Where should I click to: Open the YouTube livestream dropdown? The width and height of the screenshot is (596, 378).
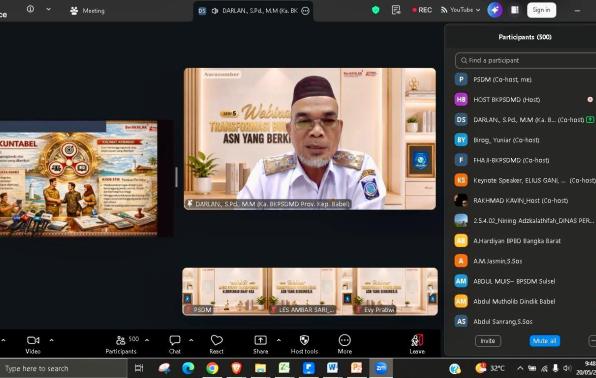point(460,10)
